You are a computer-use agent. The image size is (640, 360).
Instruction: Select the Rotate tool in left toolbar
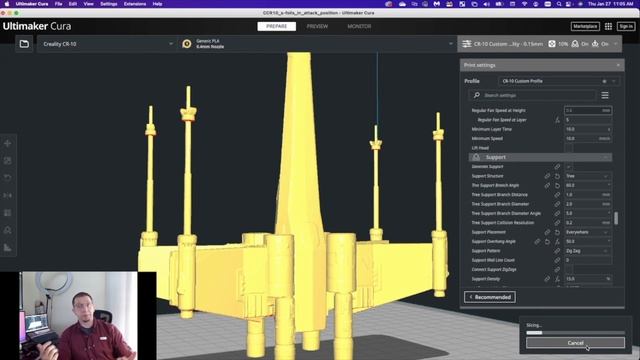(7, 178)
